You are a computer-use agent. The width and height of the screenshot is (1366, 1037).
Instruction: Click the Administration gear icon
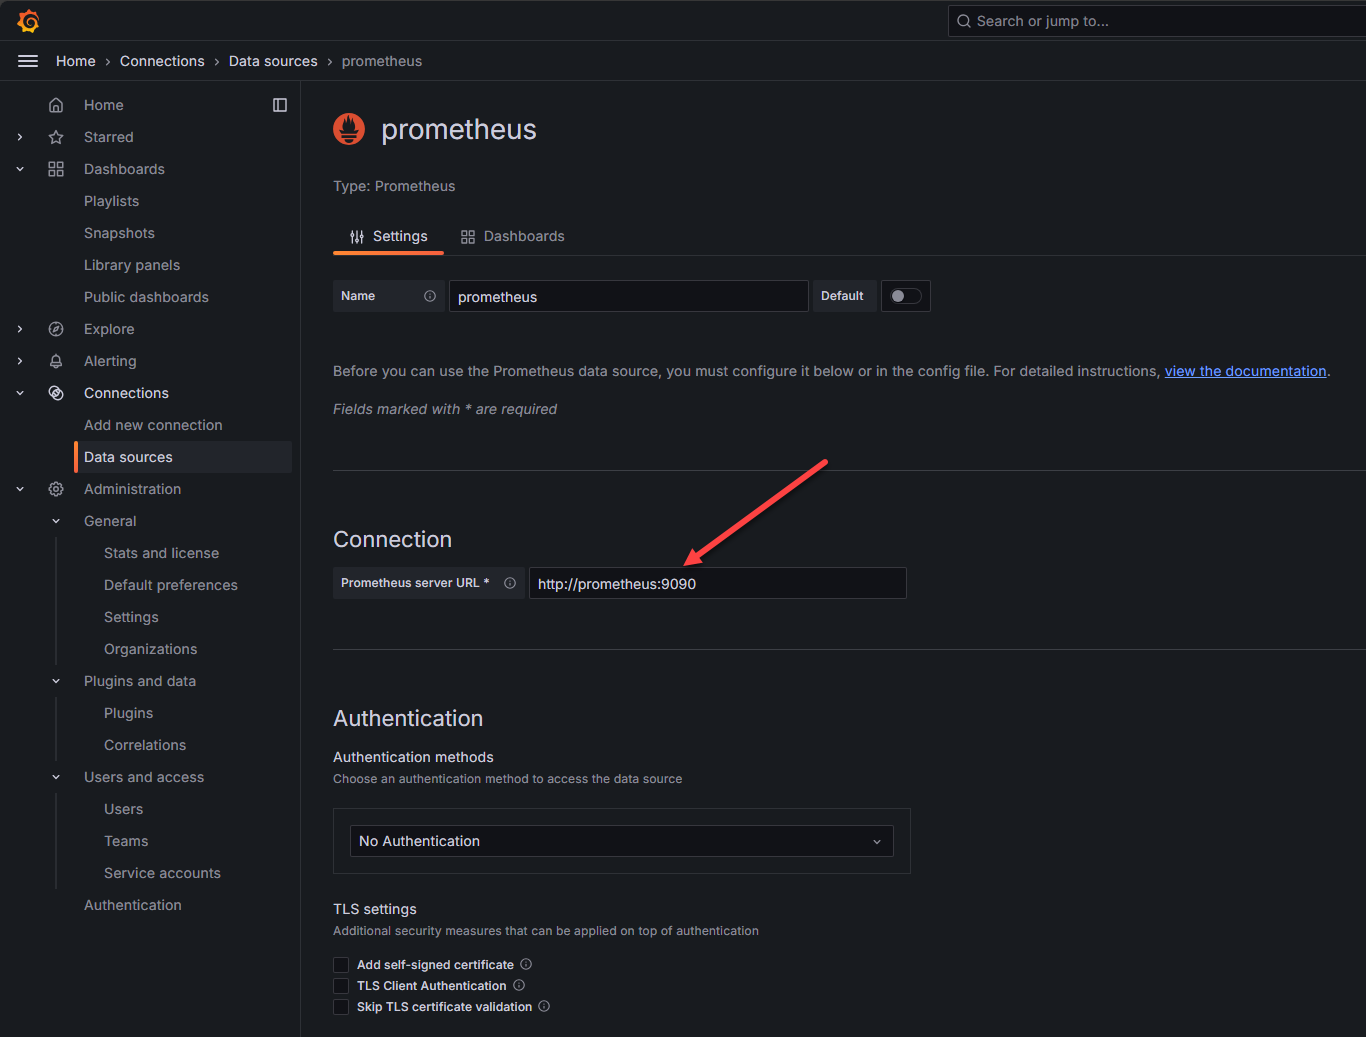56,489
